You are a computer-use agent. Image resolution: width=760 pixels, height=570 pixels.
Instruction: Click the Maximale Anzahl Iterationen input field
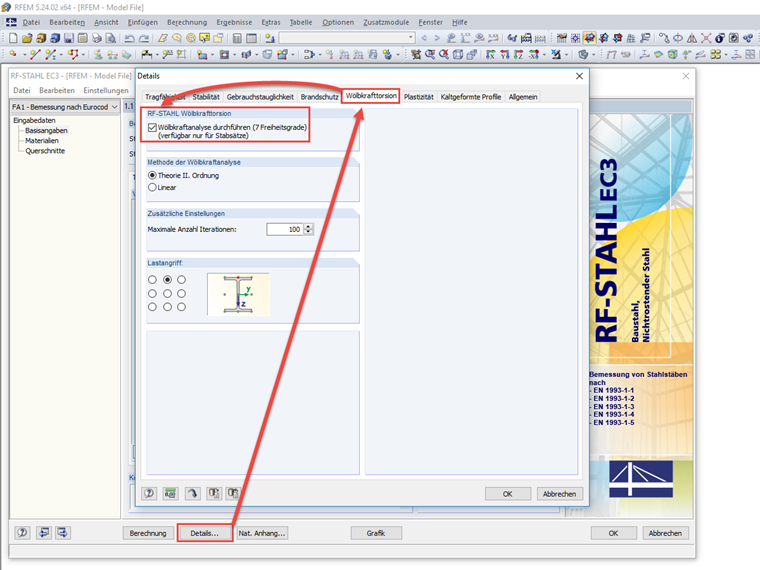point(285,229)
